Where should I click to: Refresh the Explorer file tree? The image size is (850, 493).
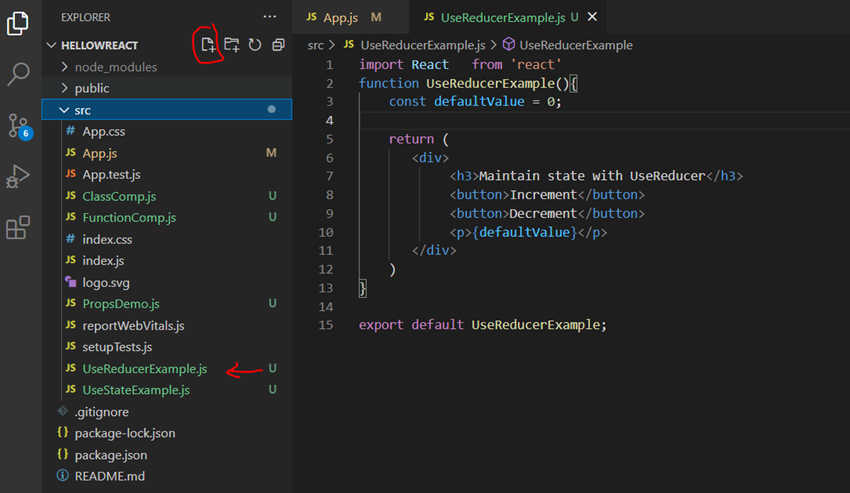pos(255,45)
